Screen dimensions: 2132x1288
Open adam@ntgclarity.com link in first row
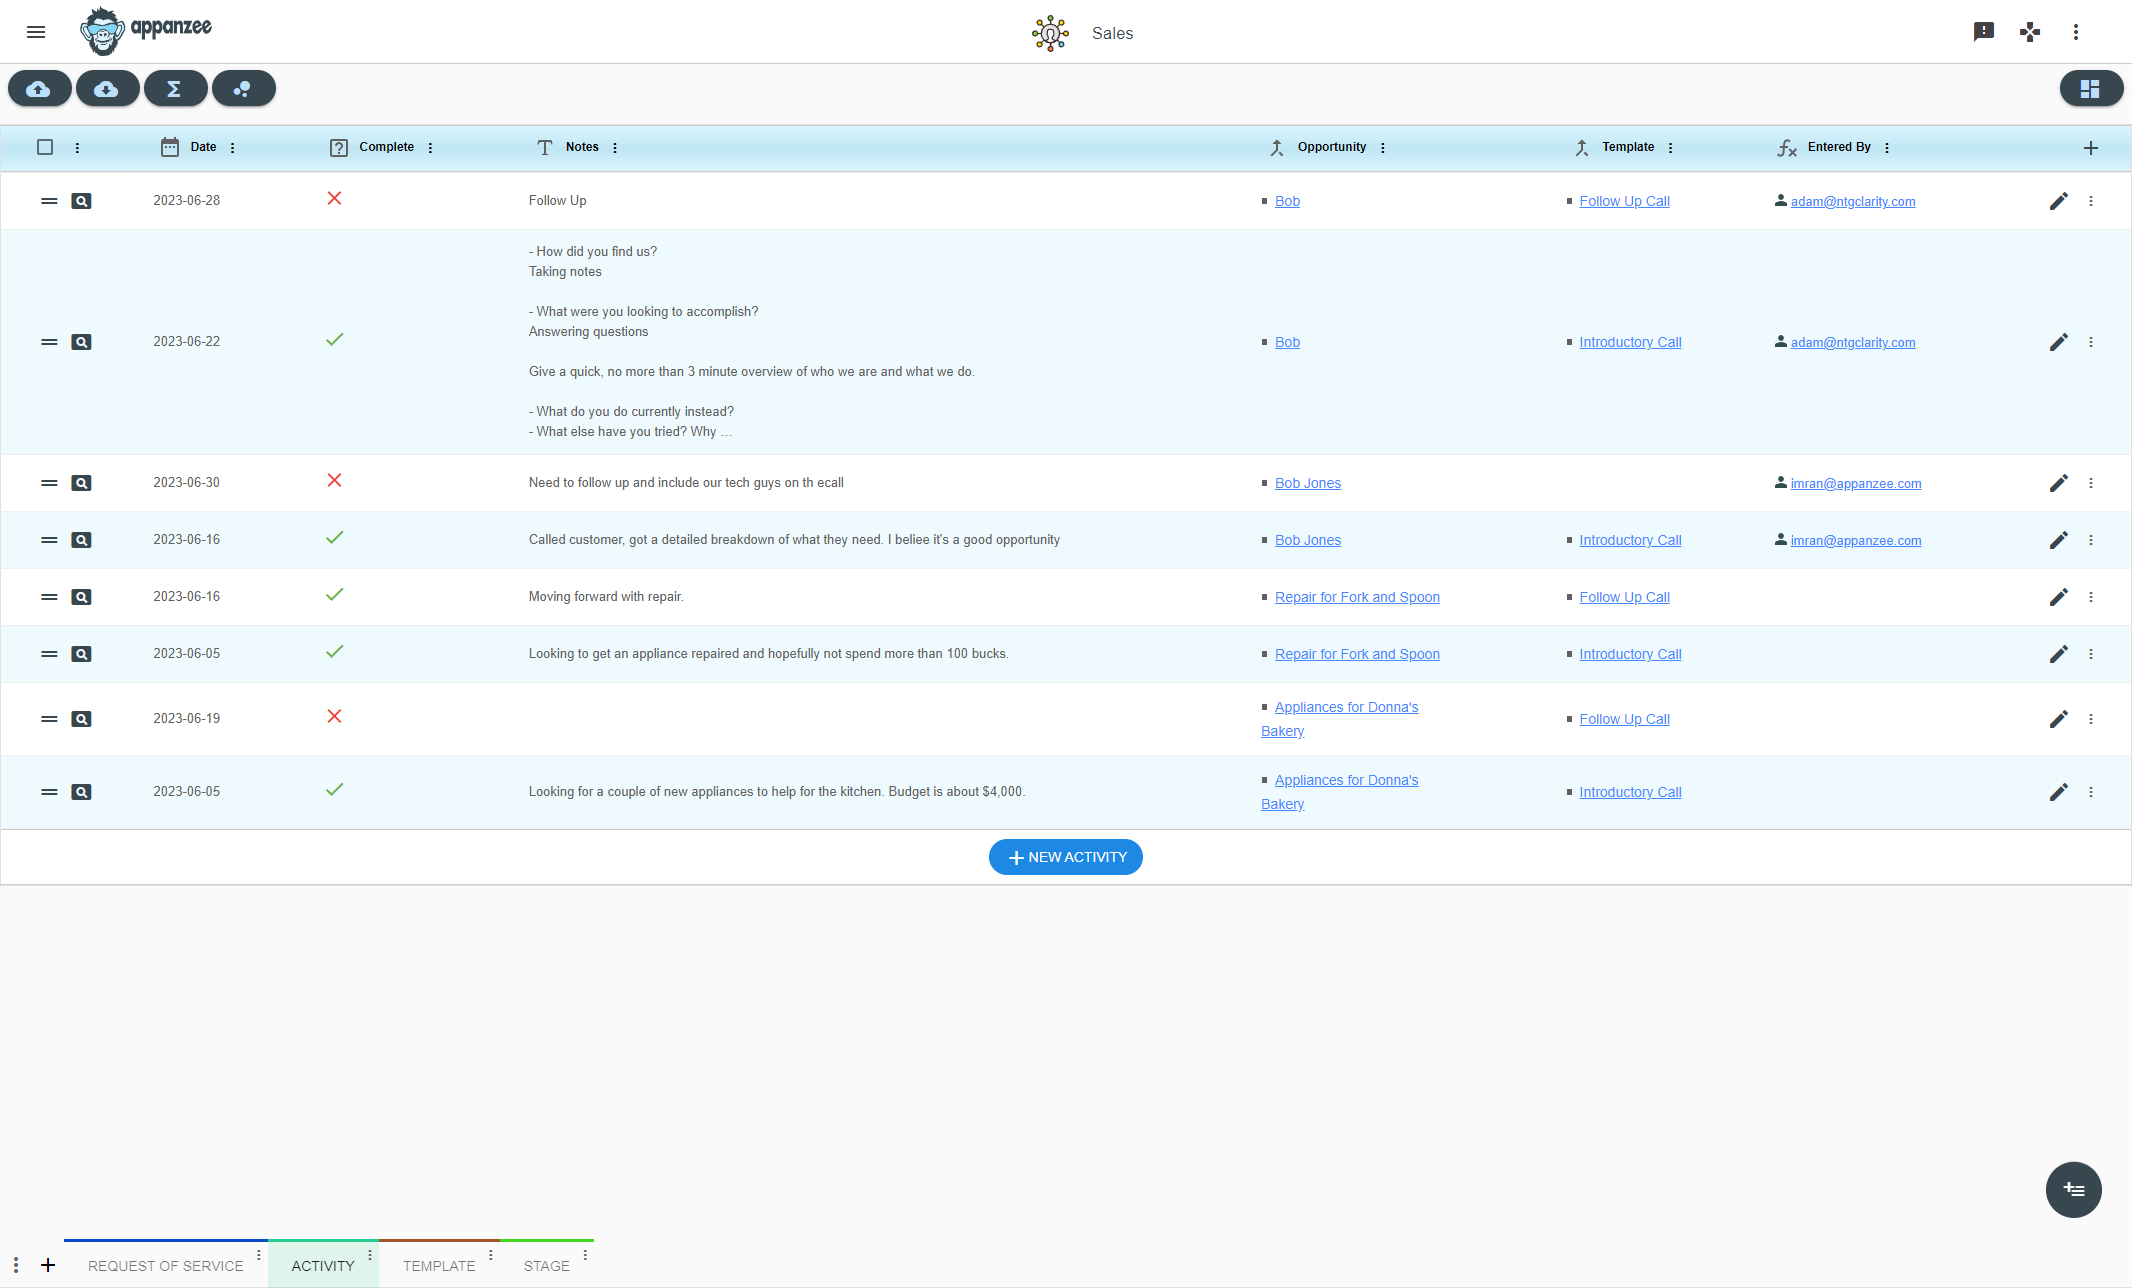pos(1853,202)
